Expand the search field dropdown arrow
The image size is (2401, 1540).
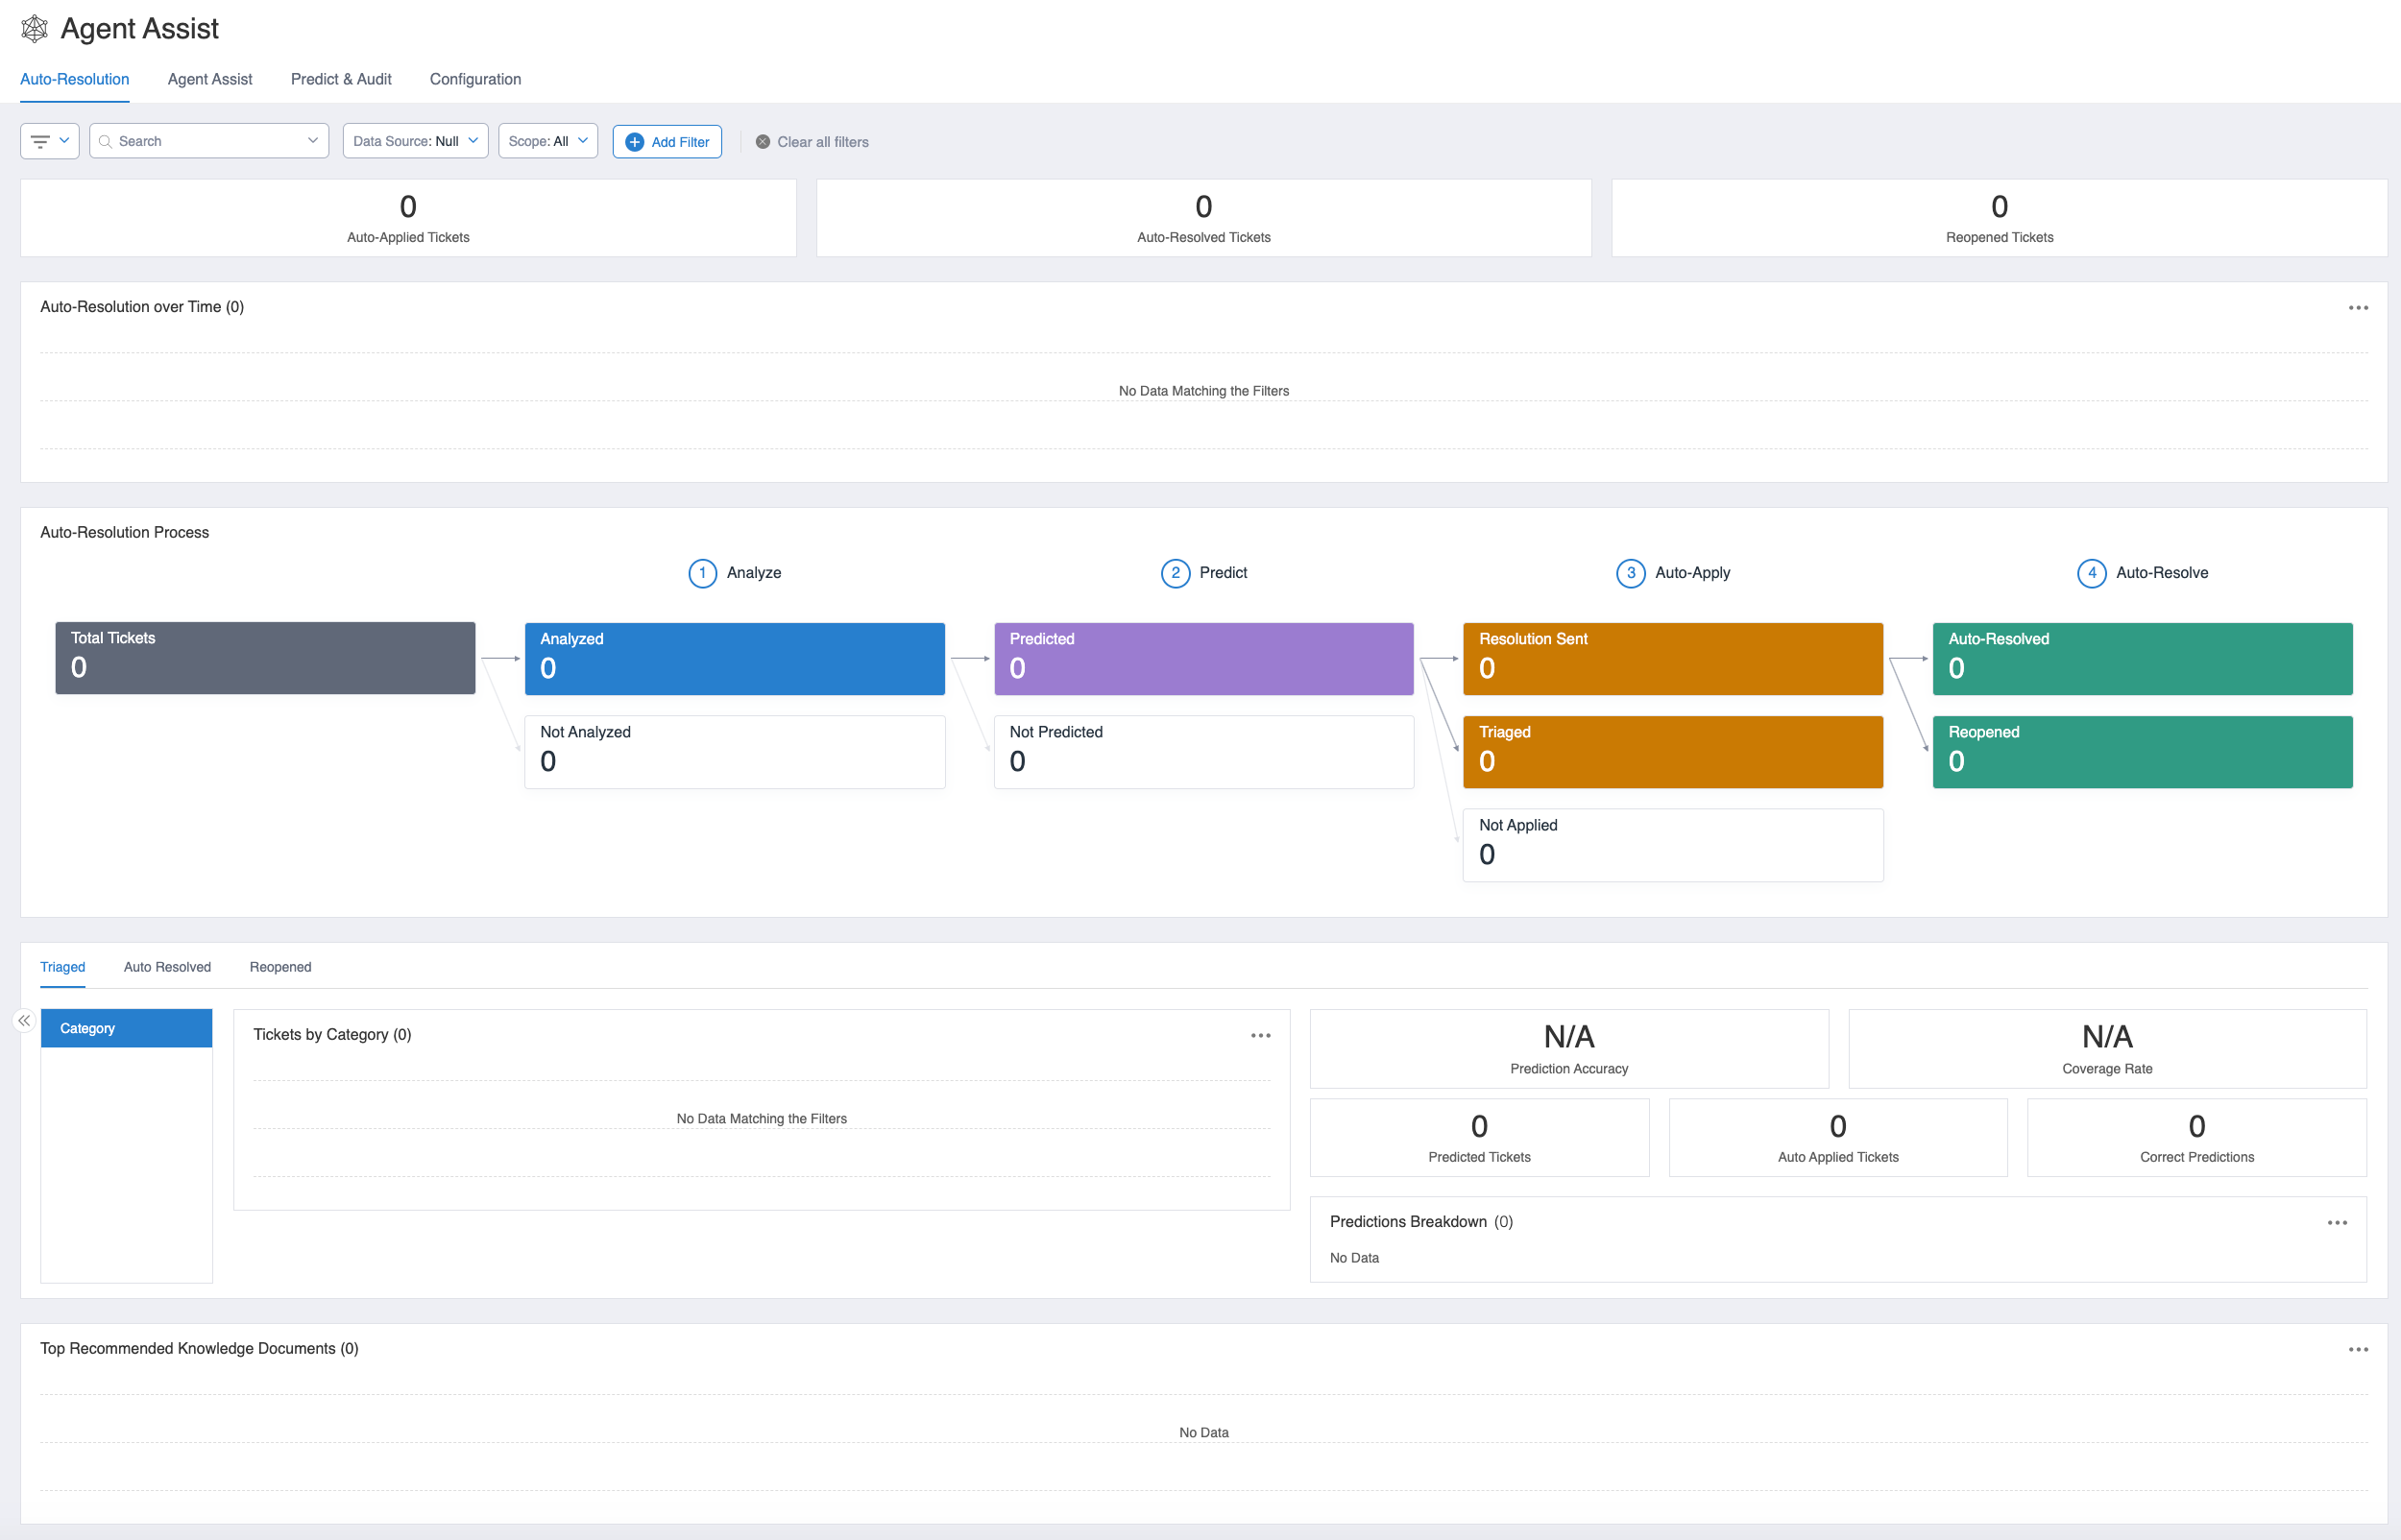point(313,141)
